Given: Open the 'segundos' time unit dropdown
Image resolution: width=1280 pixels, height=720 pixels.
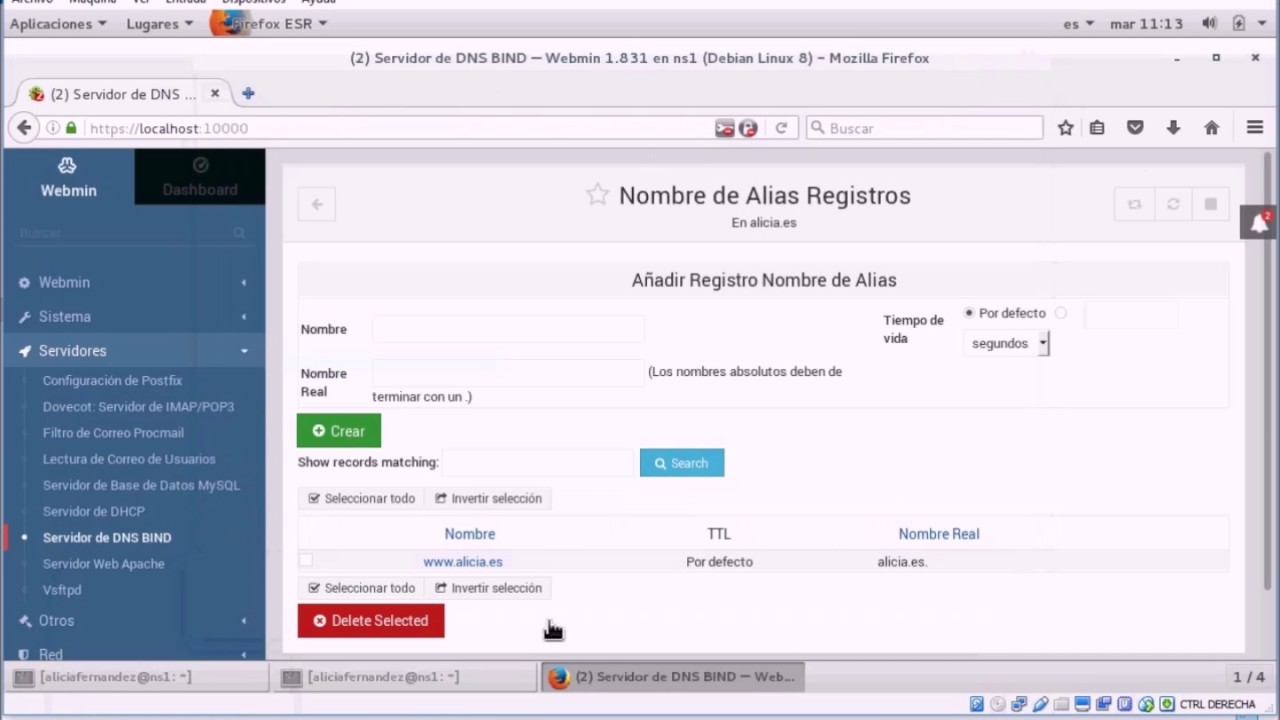Looking at the screenshot, I should (1006, 343).
